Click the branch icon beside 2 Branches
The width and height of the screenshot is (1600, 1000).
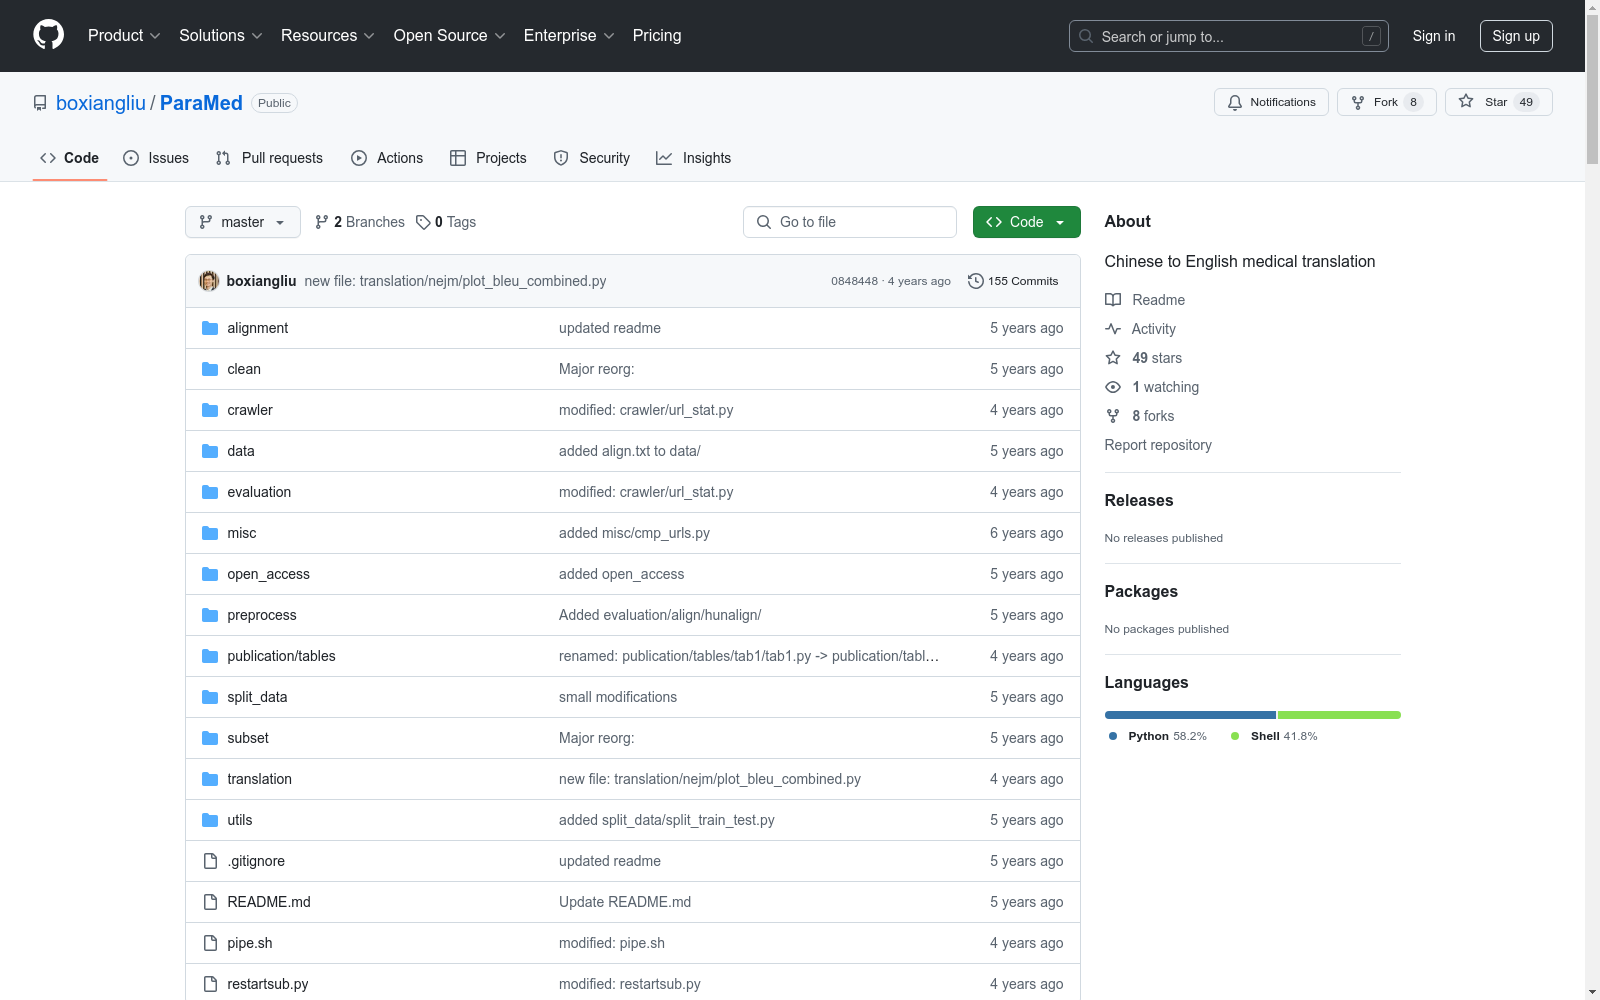coord(322,222)
